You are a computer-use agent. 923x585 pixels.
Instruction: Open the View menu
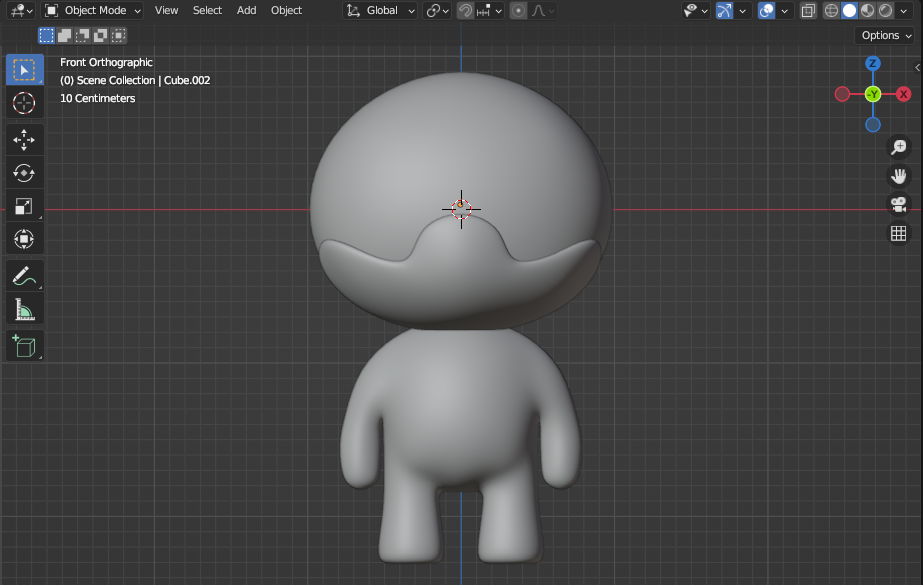click(x=166, y=10)
